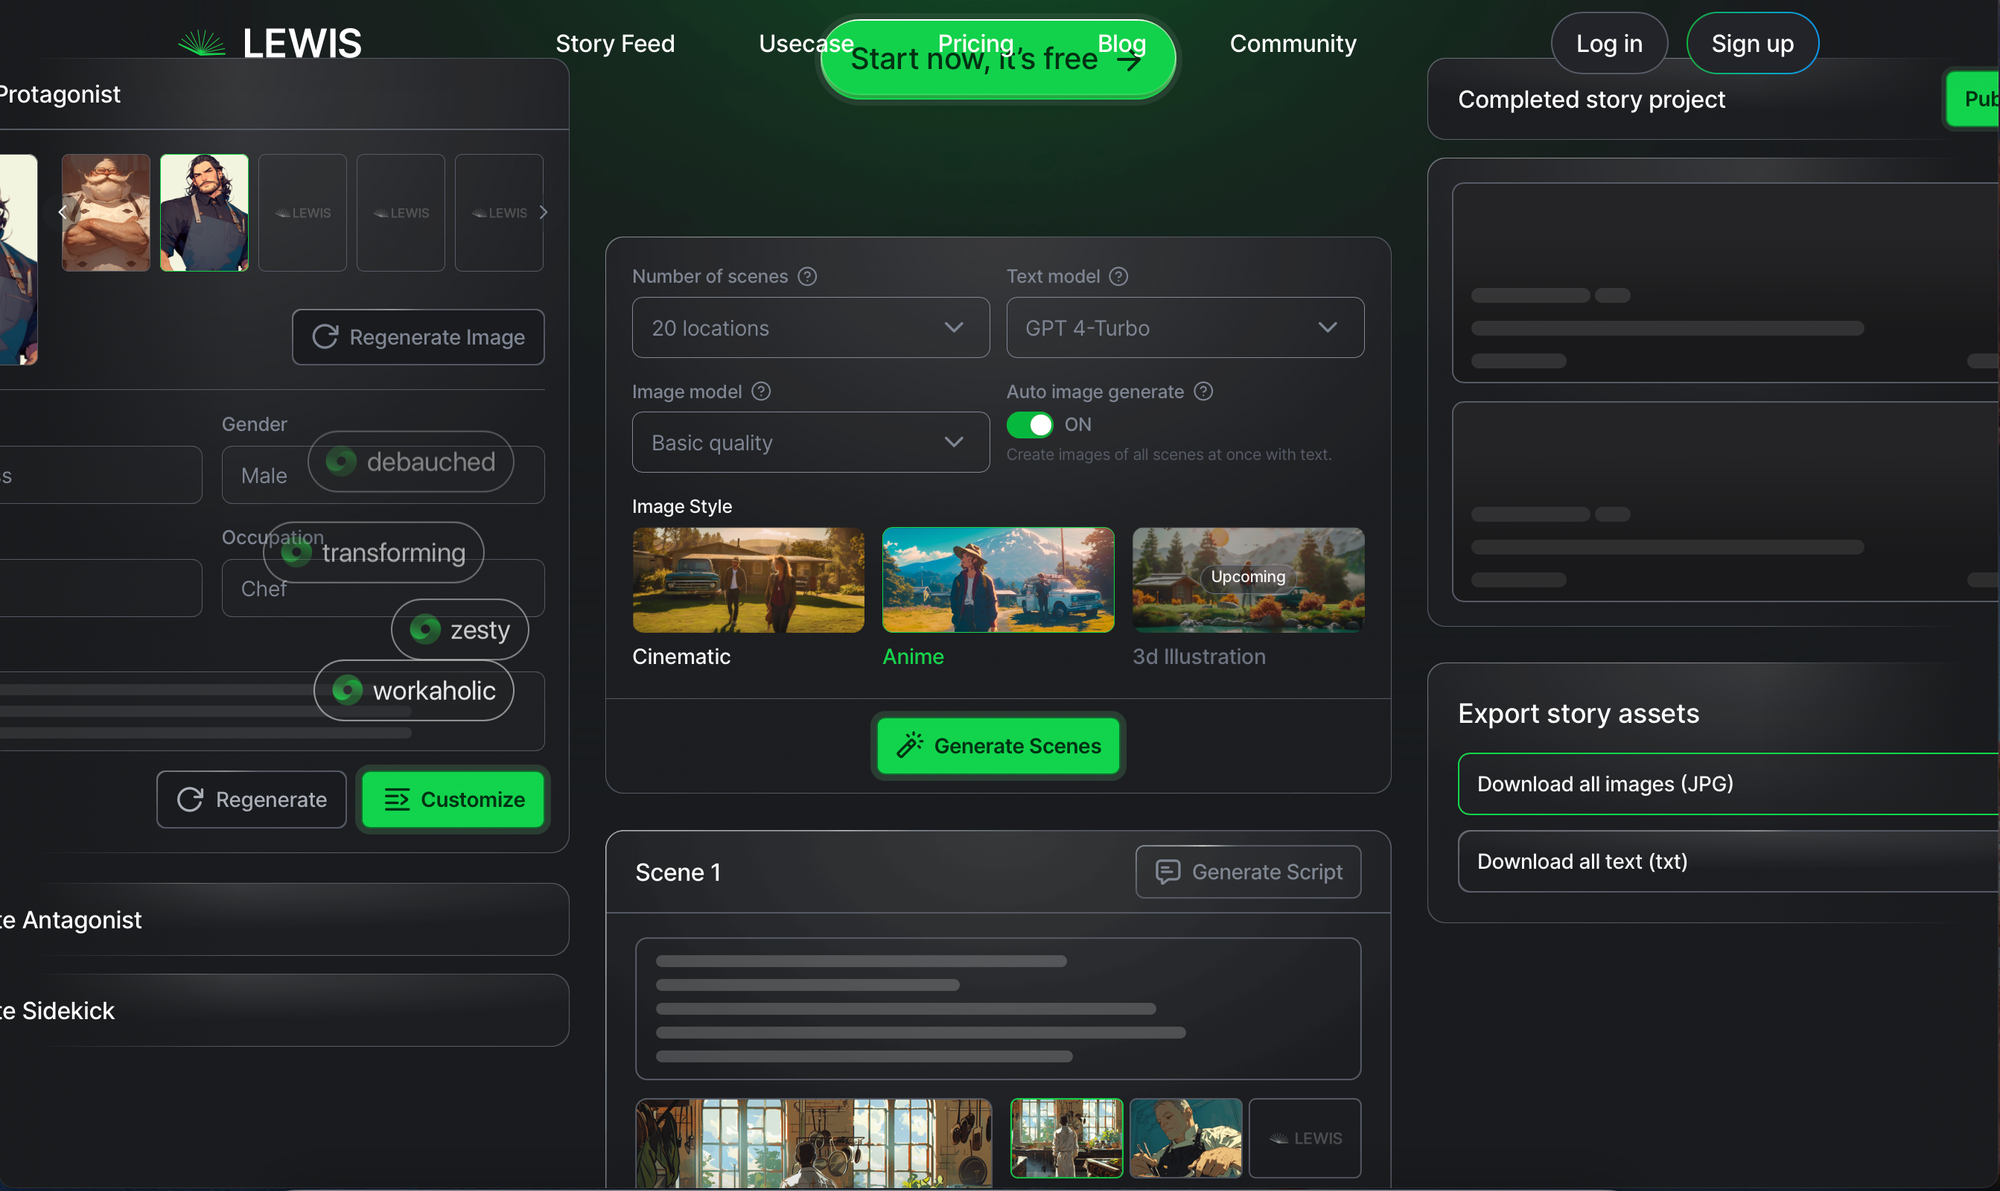Click help icon next to Image model

(x=761, y=391)
